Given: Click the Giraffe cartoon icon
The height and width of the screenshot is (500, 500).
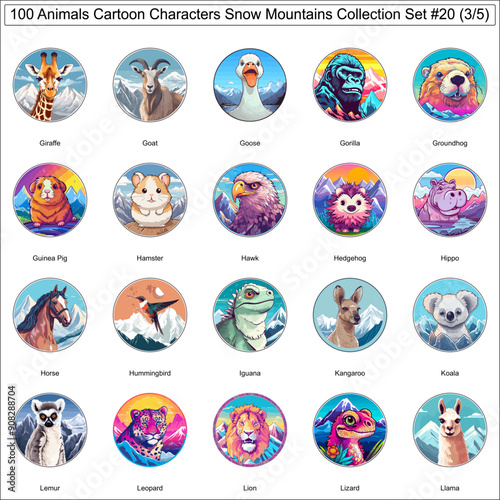Looking at the screenshot, I should pos(50,85).
